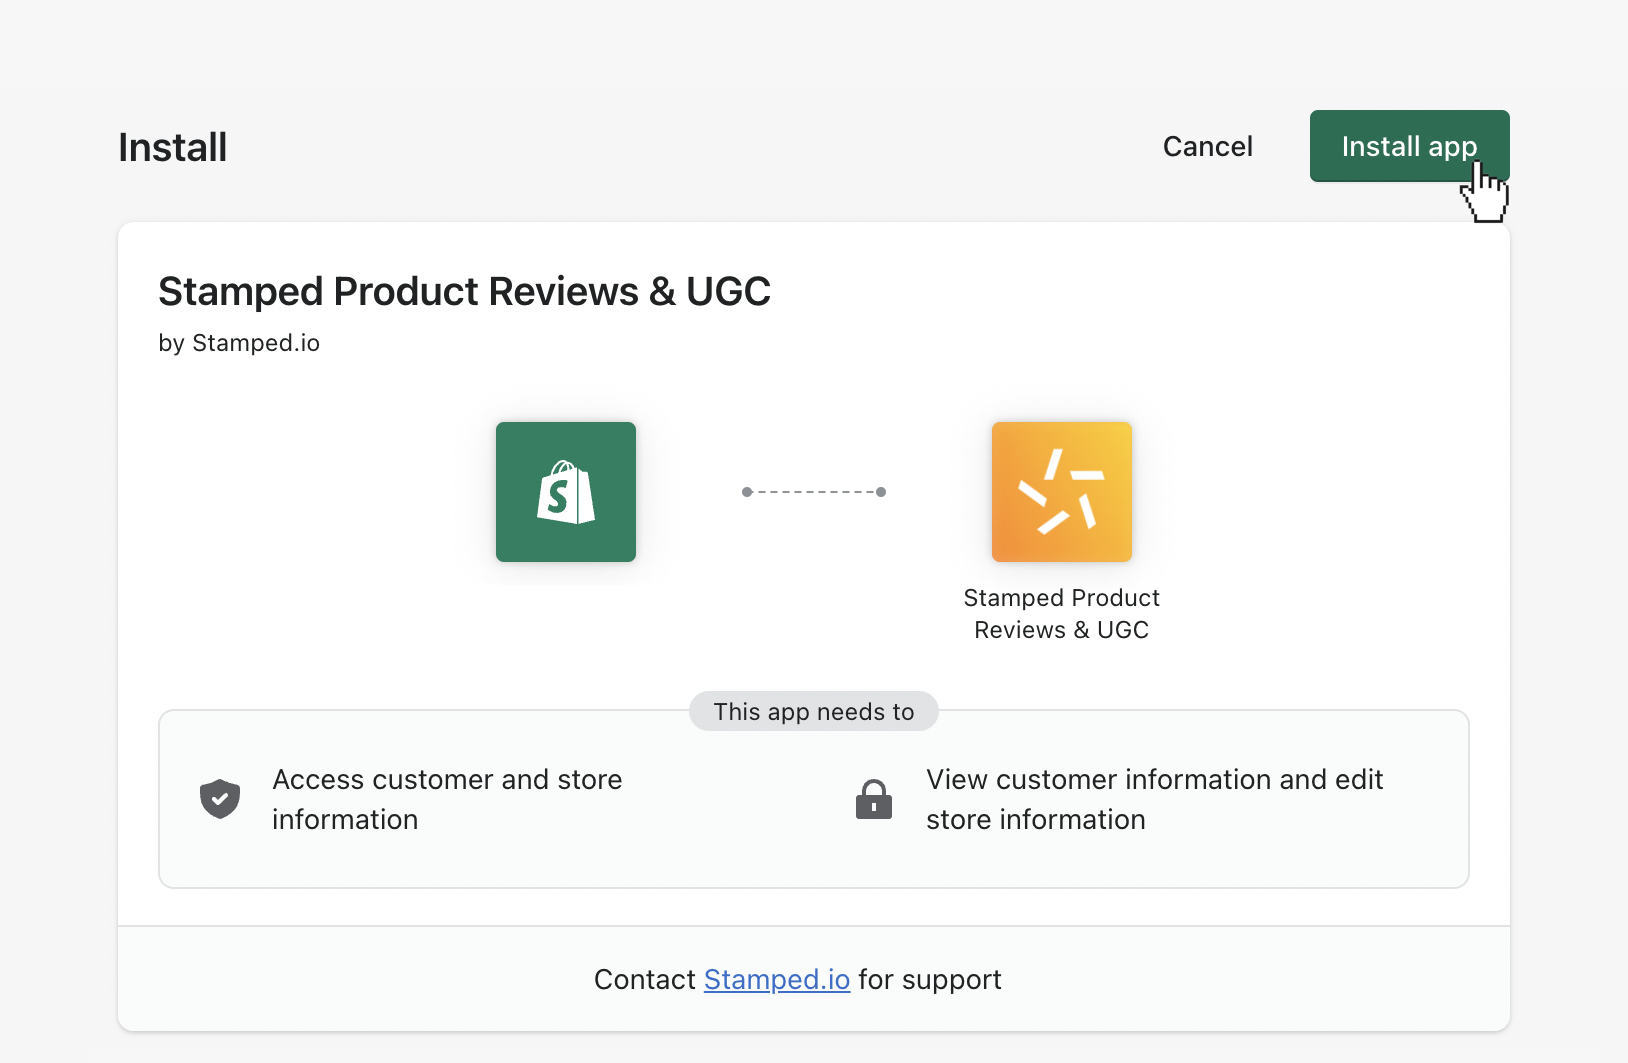Image resolution: width=1628 pixels, height=1063 pixels.
Task: Click 'View customer information and edit store information'
Action: point(1155,799)
